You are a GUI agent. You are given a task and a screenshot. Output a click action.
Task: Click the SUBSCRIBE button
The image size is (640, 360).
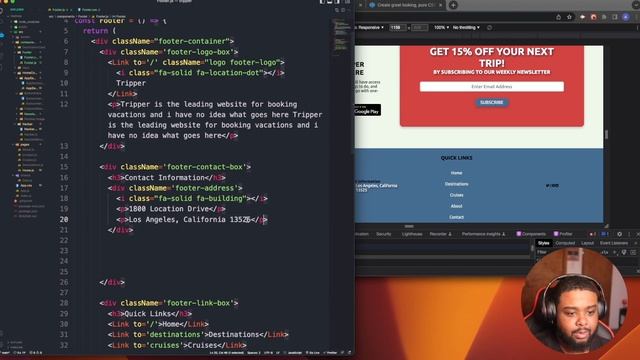click(x=491, y=102)
